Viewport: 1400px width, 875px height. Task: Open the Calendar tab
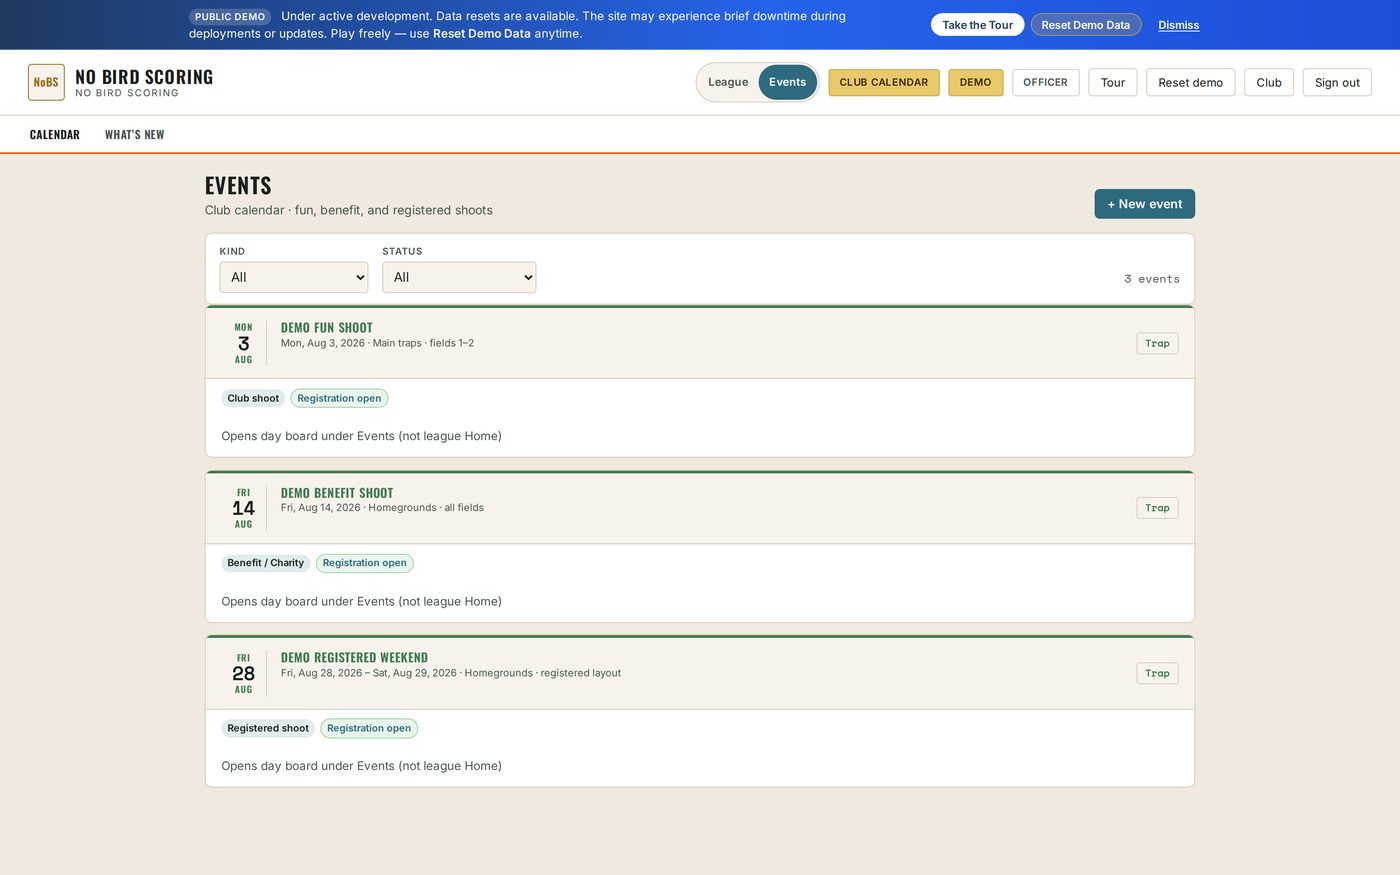[55, 134]
